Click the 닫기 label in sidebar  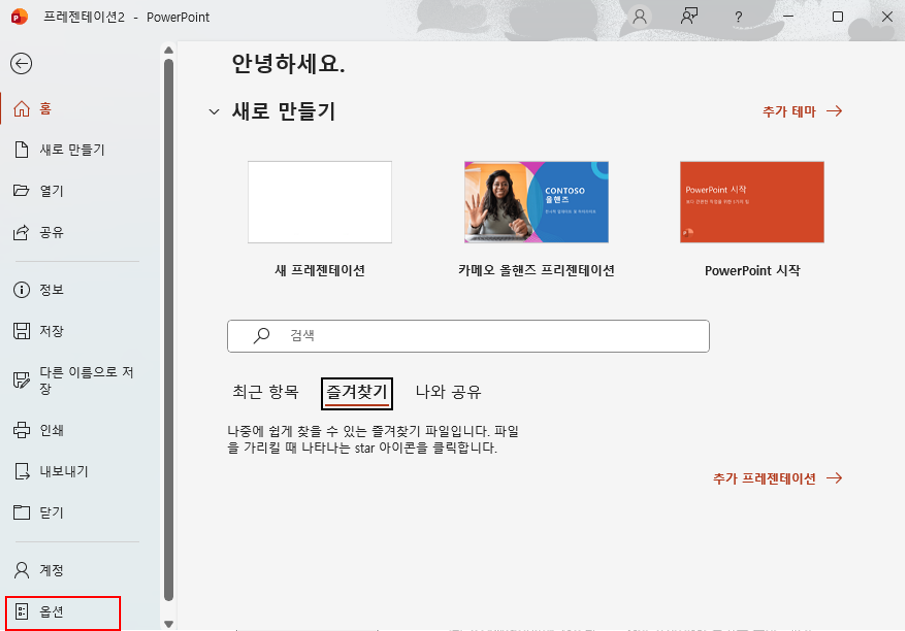(51, 512)
